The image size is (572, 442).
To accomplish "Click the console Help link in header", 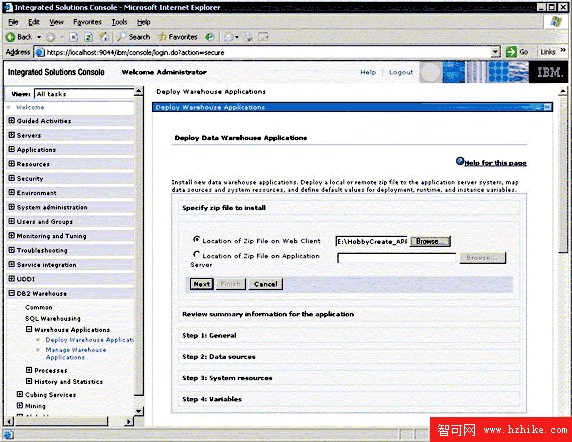I will coord(368,72).
